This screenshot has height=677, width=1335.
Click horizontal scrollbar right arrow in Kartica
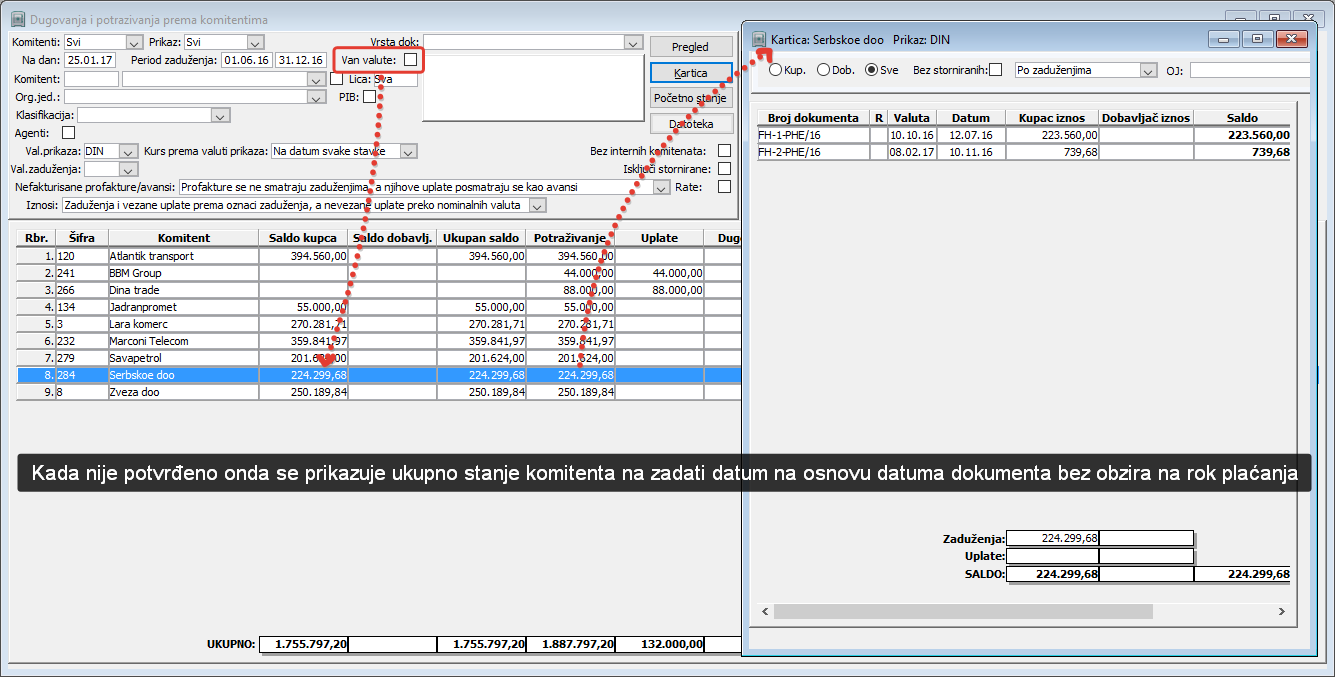pyautogui.click(x=1282, y=611)
